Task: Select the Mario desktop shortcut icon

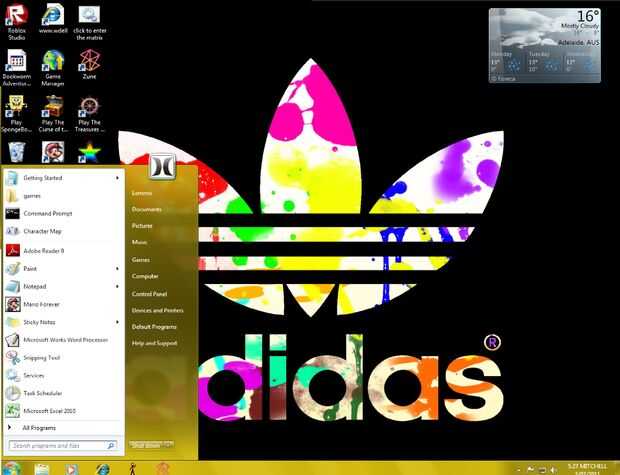Action: [53, 152]
